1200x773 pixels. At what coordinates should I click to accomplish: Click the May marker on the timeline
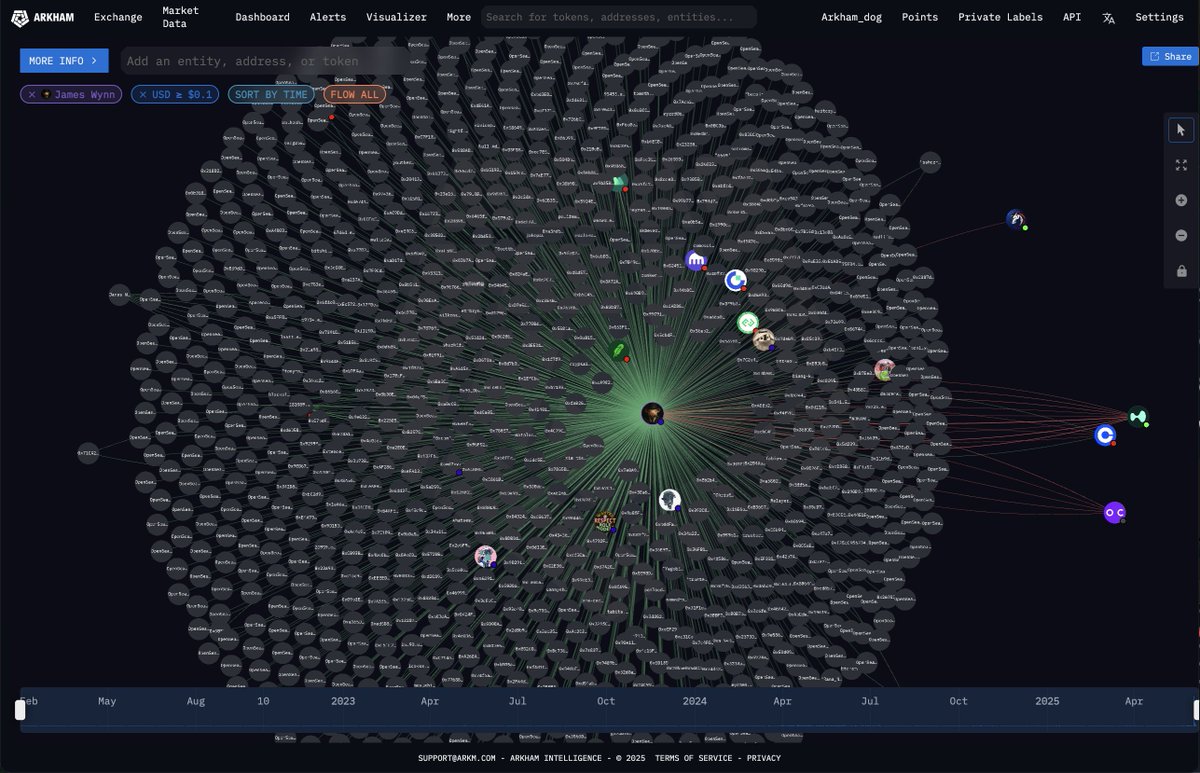[107, 701]
